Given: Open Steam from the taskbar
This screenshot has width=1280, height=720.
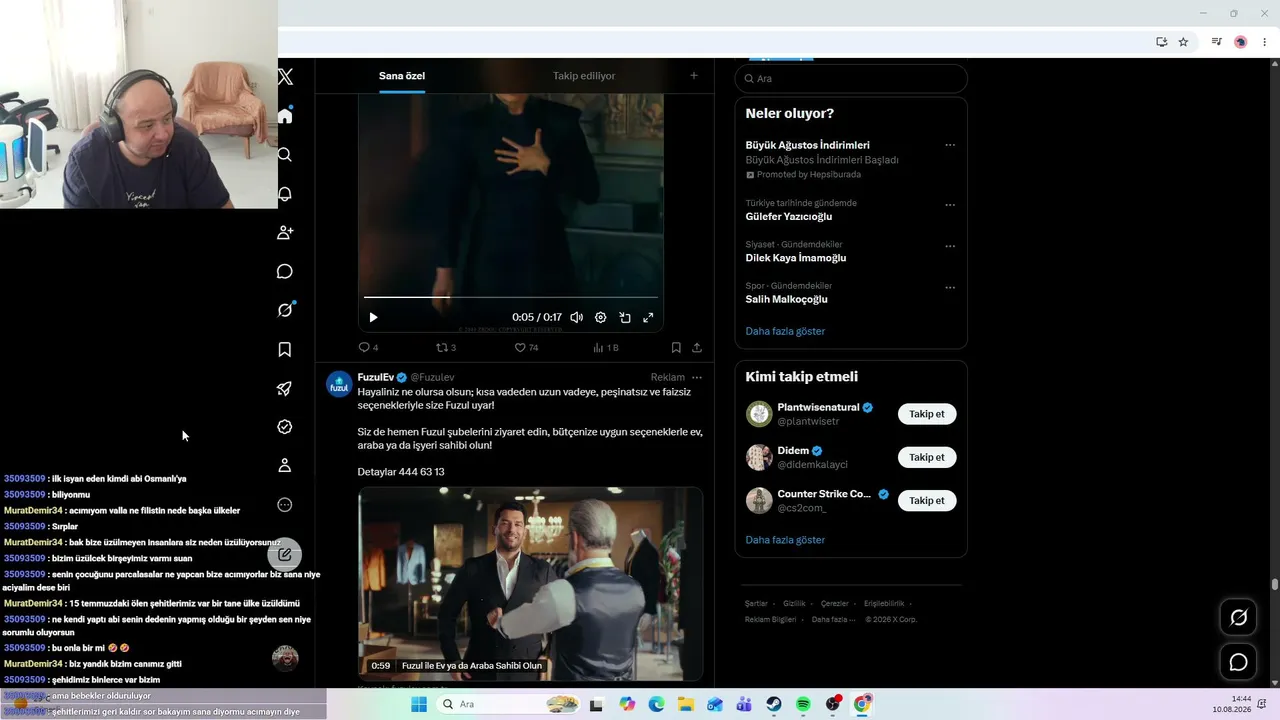Looking at the screenshot, I should click(774, 704).
